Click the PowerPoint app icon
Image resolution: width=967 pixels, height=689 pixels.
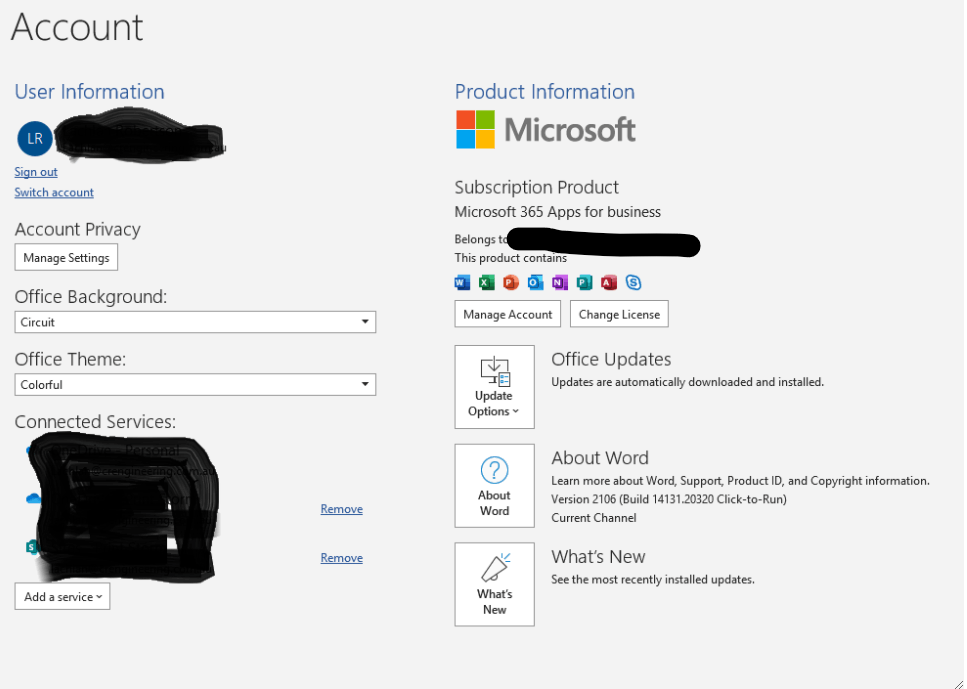[511, 283]
